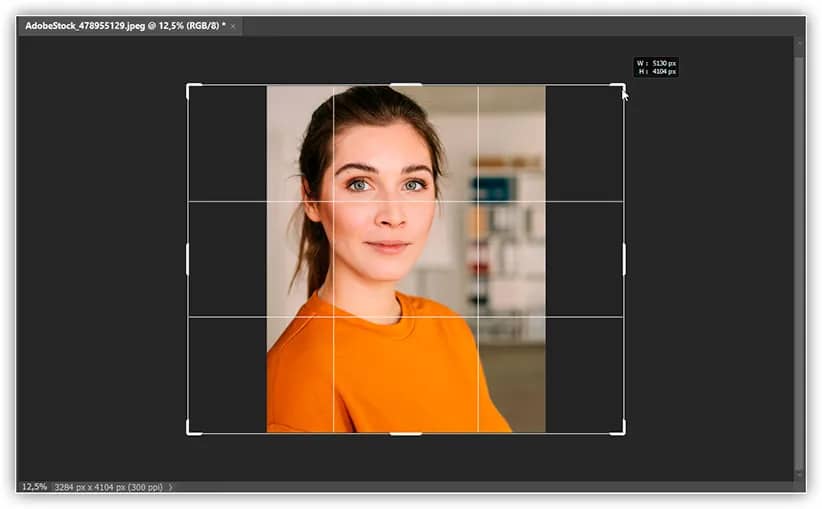Close the AdobeStock_478955129.jpeg document tab
Screen dimensions: 822x509
click(233, 26)
